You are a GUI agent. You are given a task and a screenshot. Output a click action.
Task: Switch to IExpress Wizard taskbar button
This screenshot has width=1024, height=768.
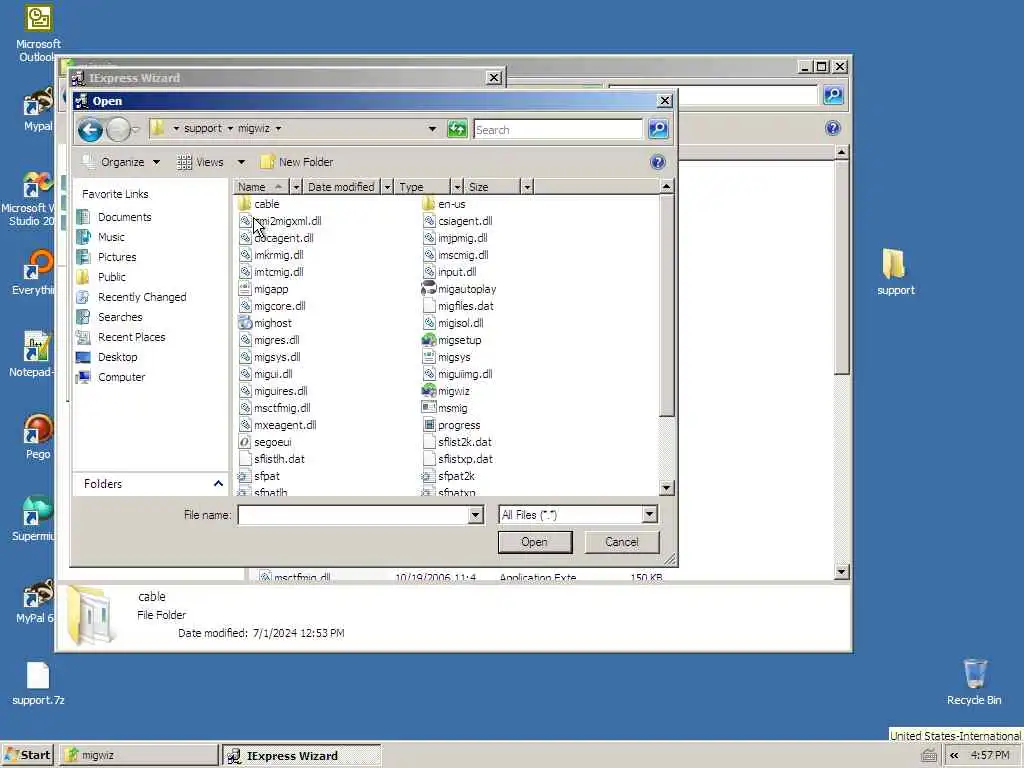click(300, 756)
